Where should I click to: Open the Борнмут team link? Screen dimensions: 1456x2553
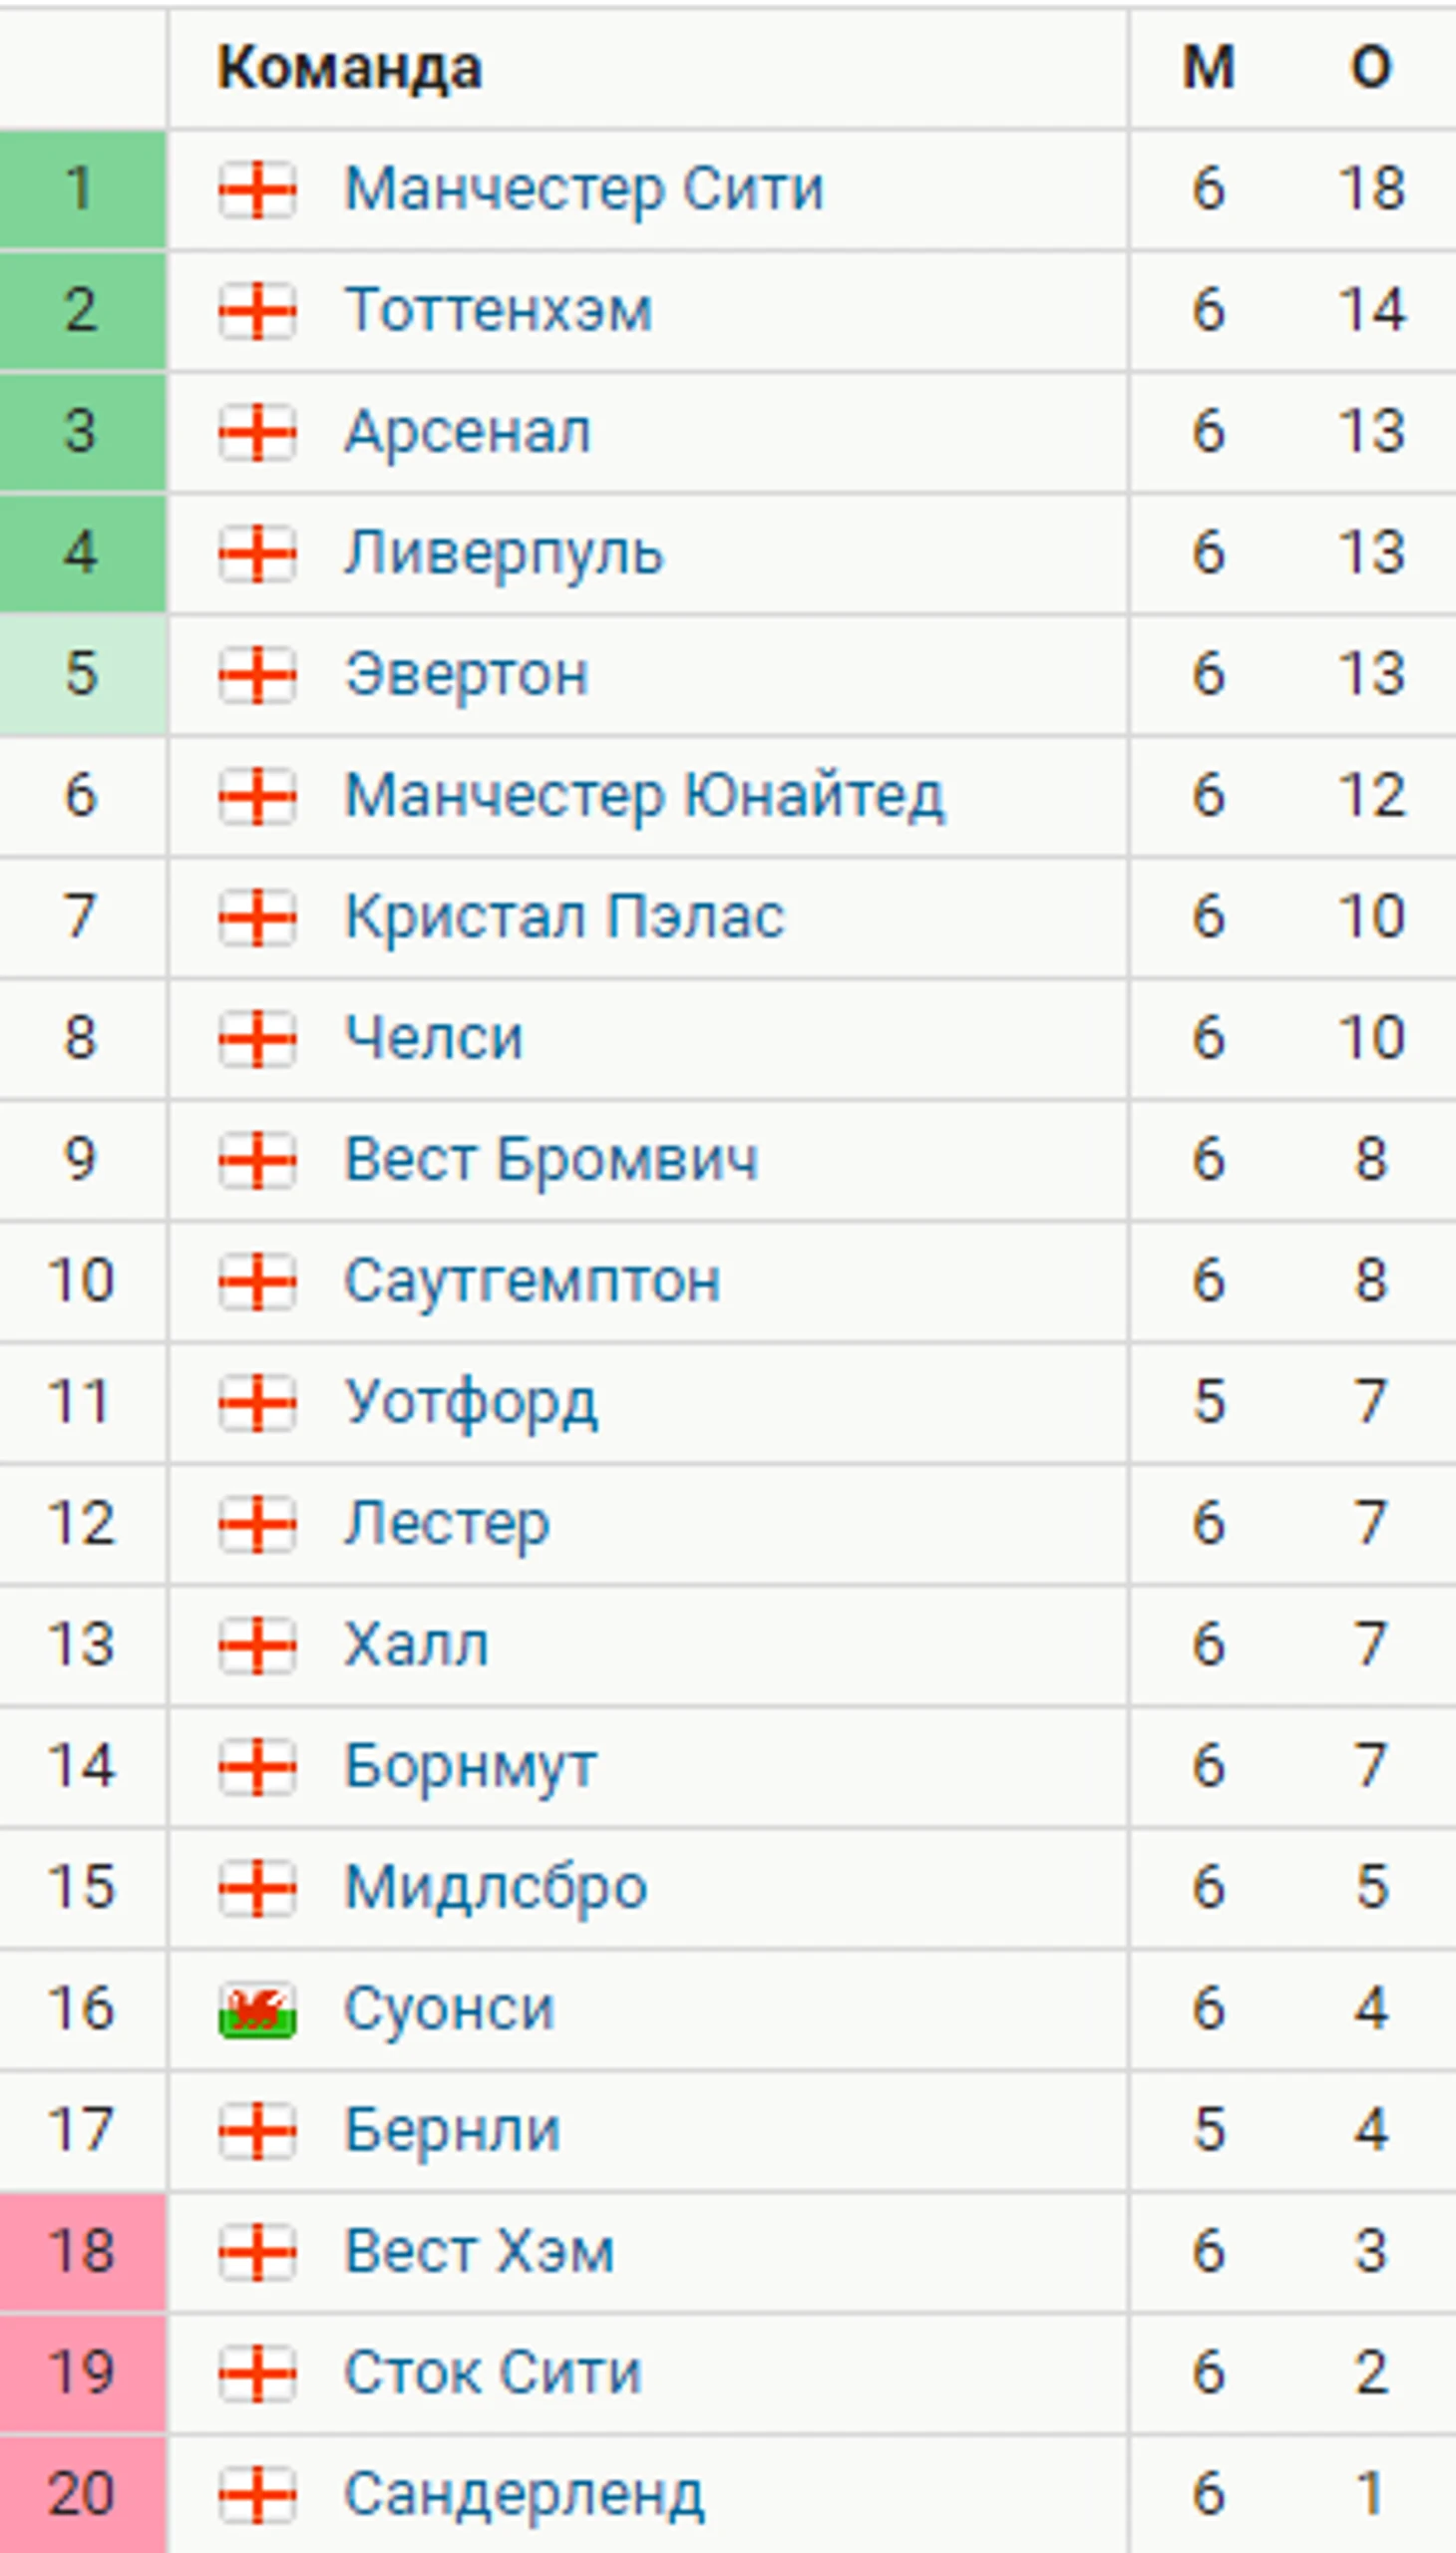471,1767
